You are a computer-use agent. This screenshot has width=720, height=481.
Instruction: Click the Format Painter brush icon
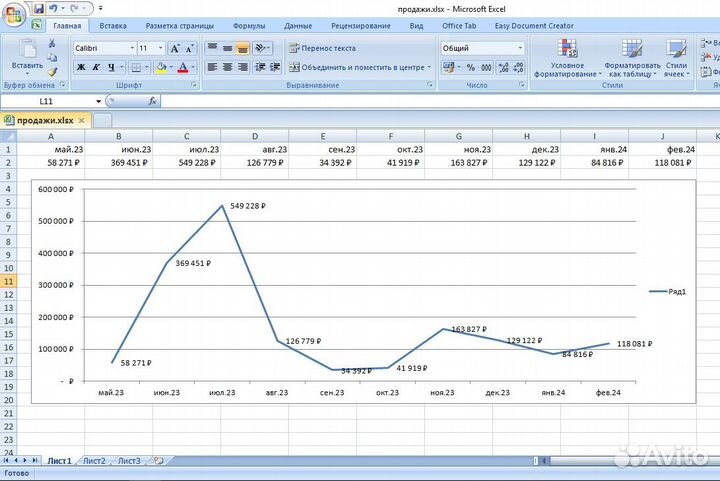[x=52, y=71]
